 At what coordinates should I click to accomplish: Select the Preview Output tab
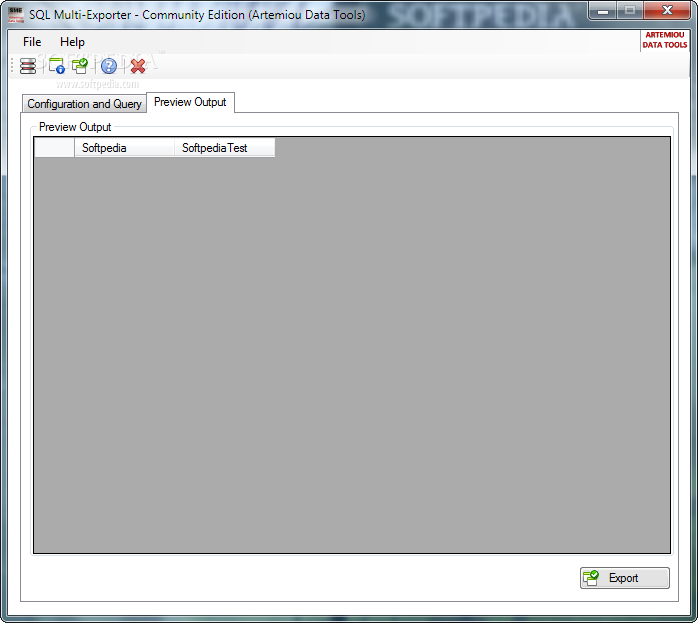pos(190,102)
